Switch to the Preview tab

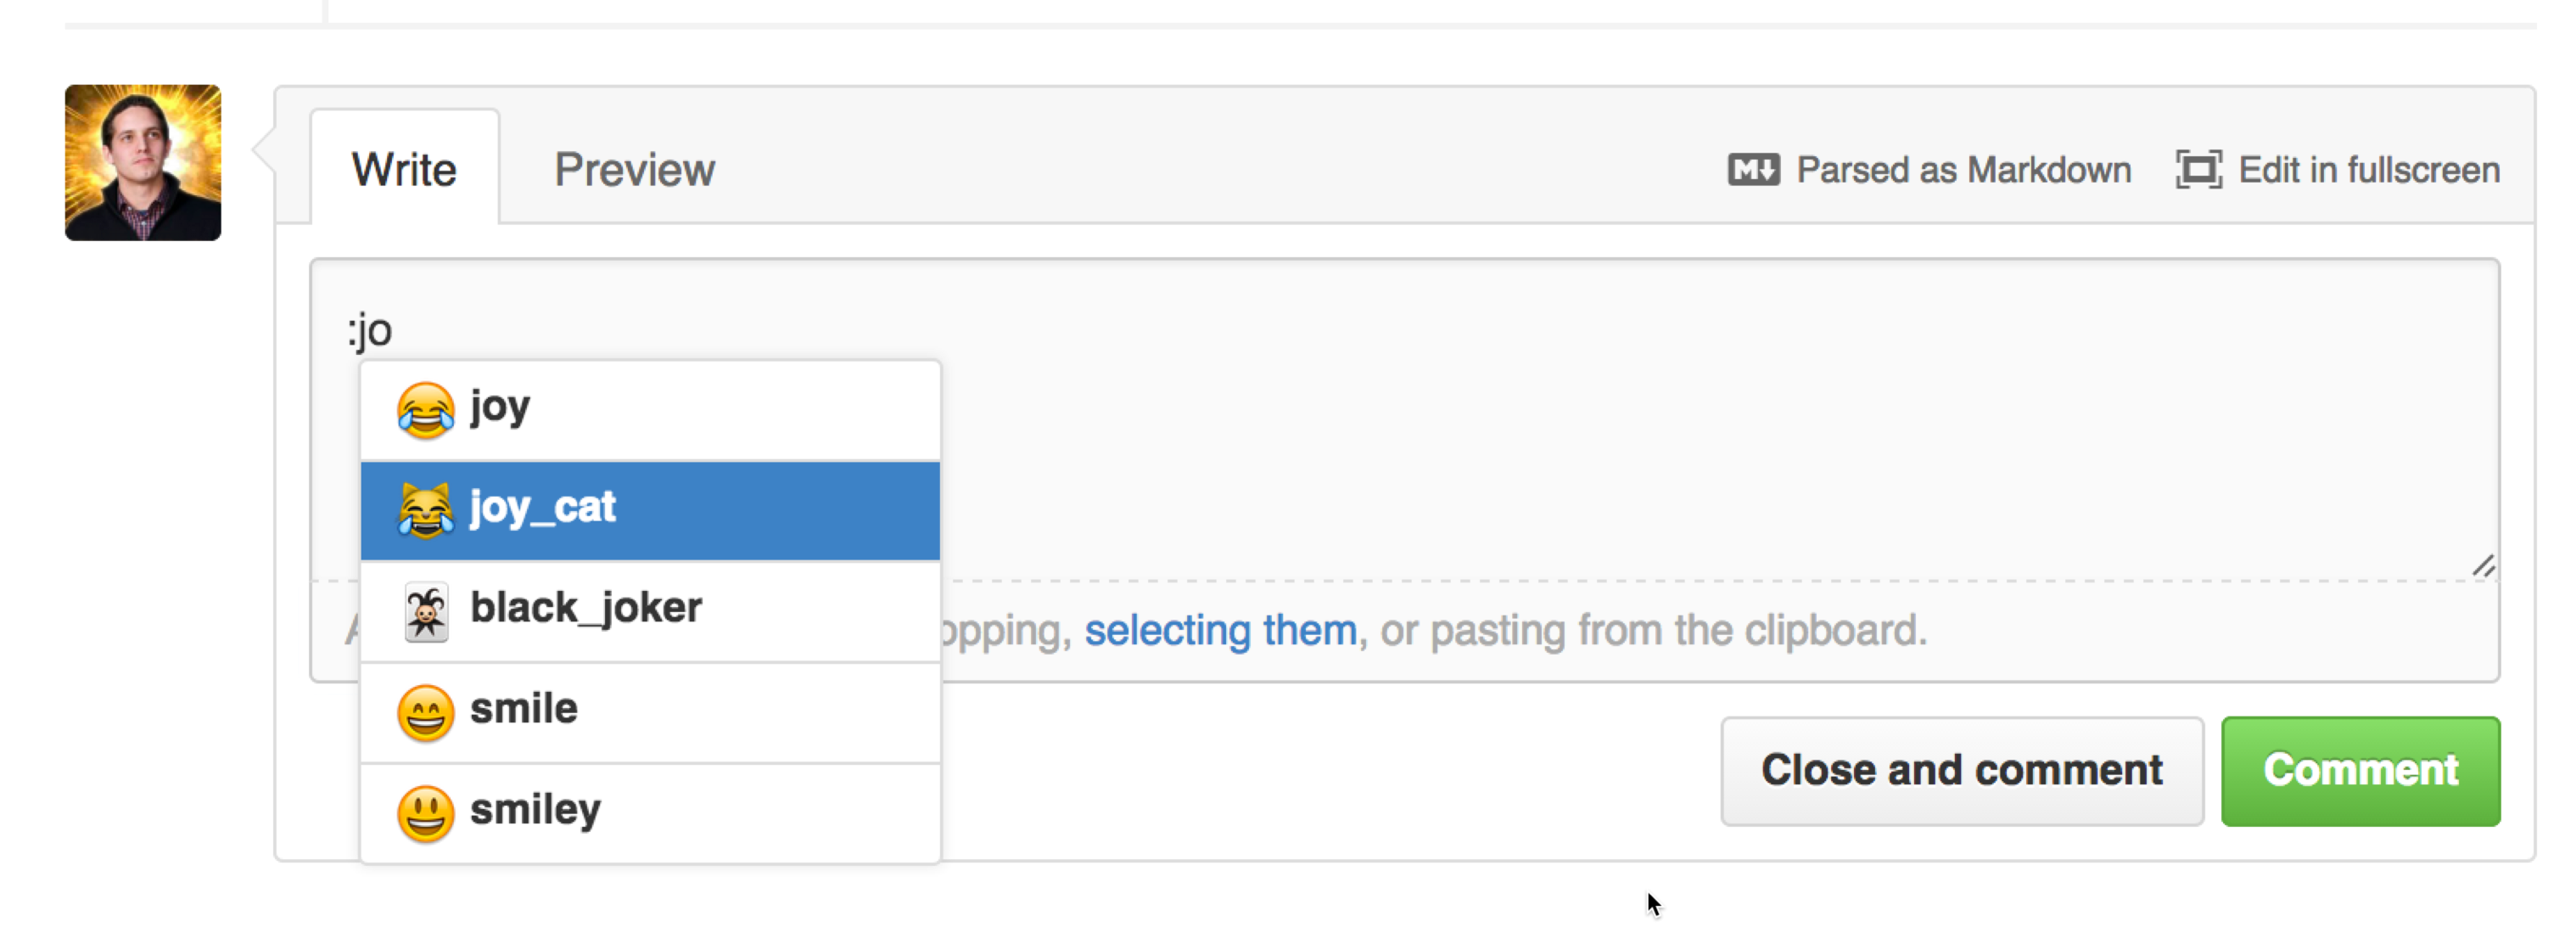coord(634,170)
